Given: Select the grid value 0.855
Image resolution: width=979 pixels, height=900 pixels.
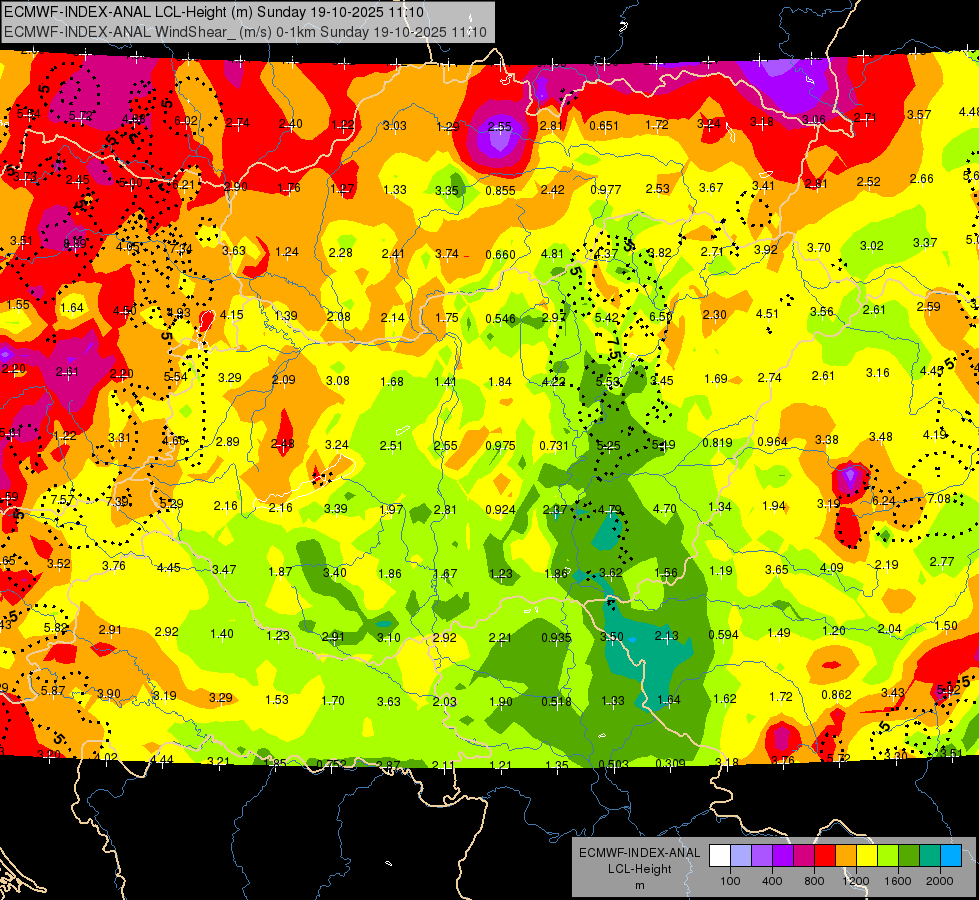Looking at the screenshot, I should (x=500, y=190).
